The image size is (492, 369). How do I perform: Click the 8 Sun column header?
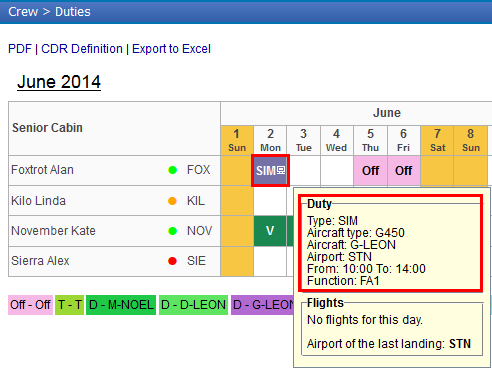click(x=471, y=140)
